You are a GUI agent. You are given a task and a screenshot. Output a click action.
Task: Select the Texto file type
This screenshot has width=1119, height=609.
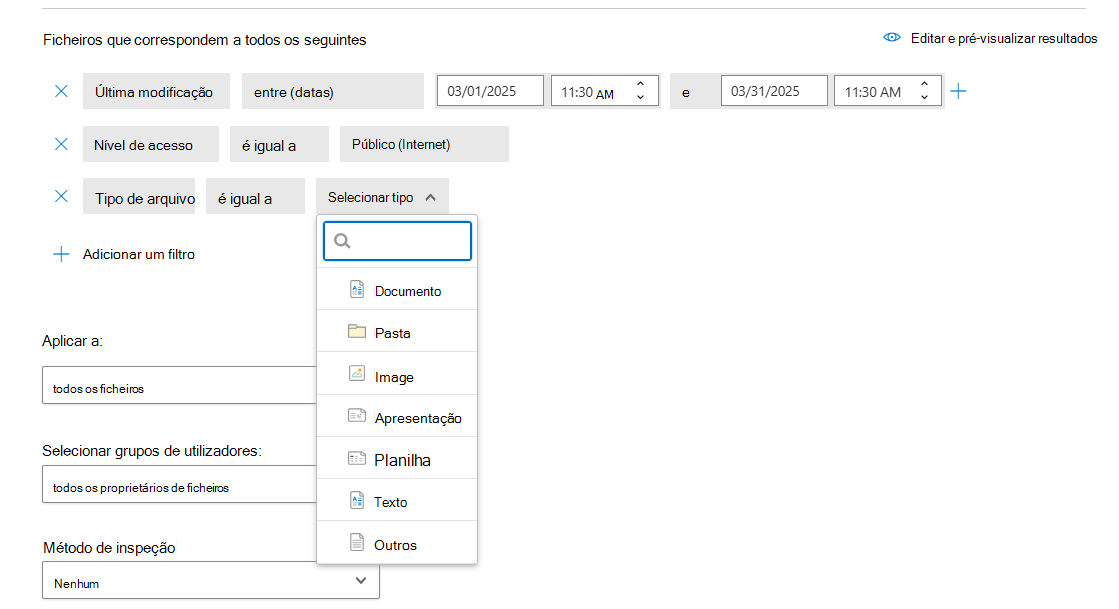(x=390, y=502)
